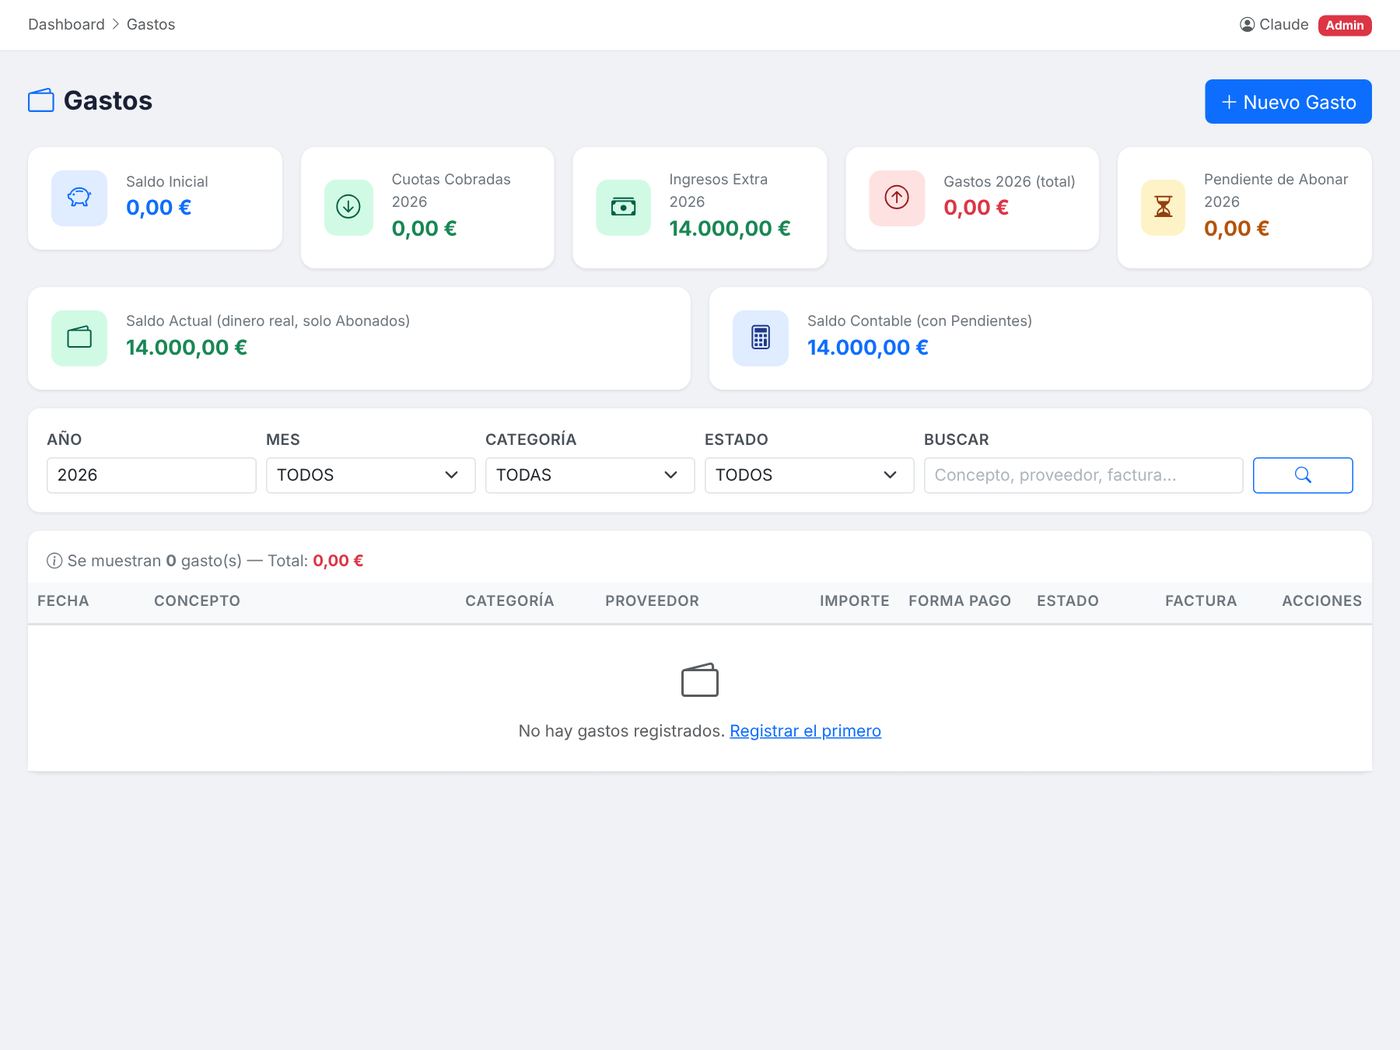This screenshot has height=1050, width=1400.
Task: Click the 14.000,00 € Ingresos Extra value
Action: [x=730, y=228]
